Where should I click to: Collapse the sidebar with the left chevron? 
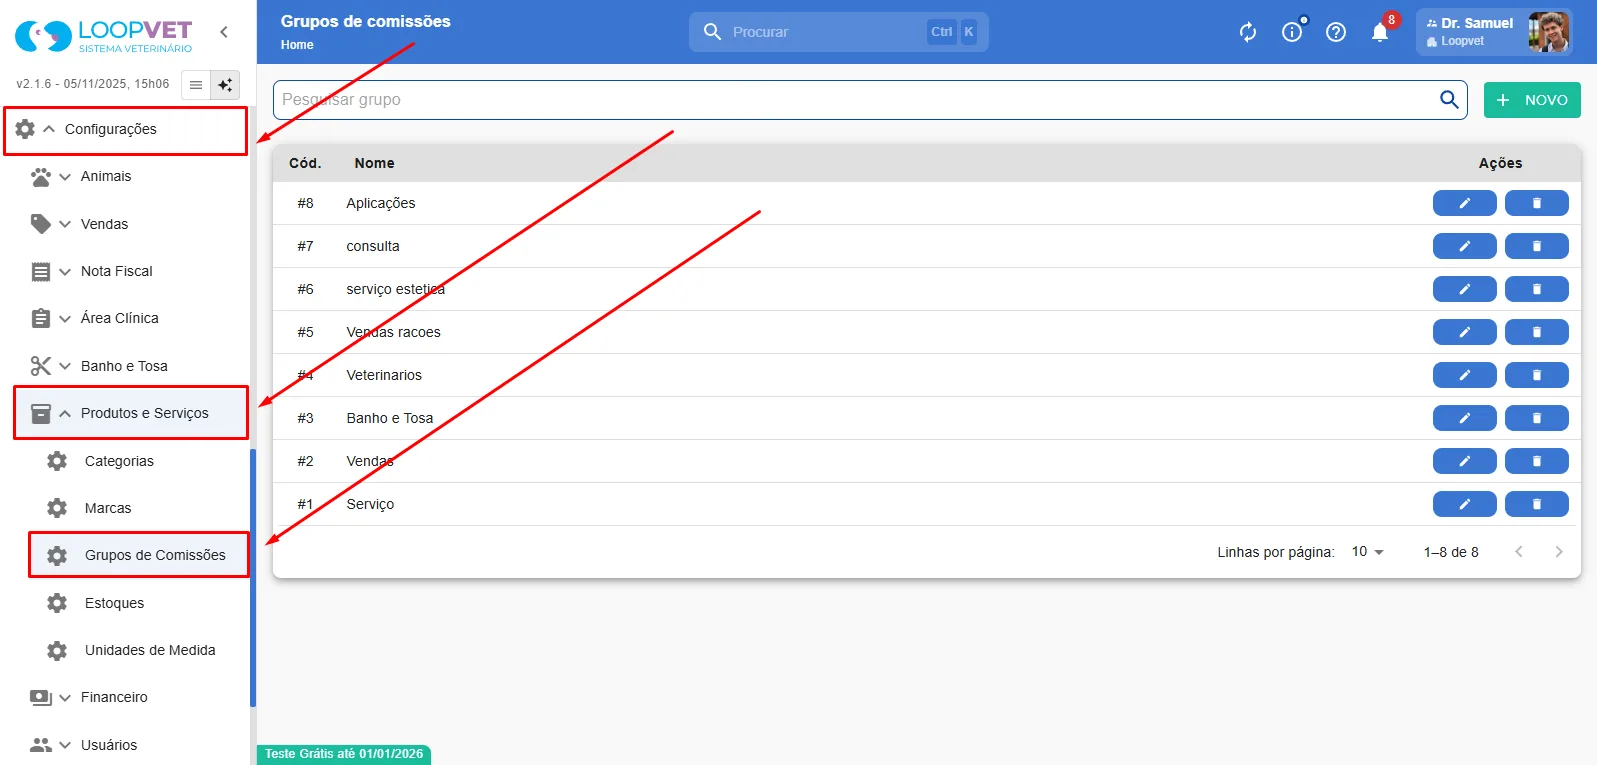coord(224,32)
